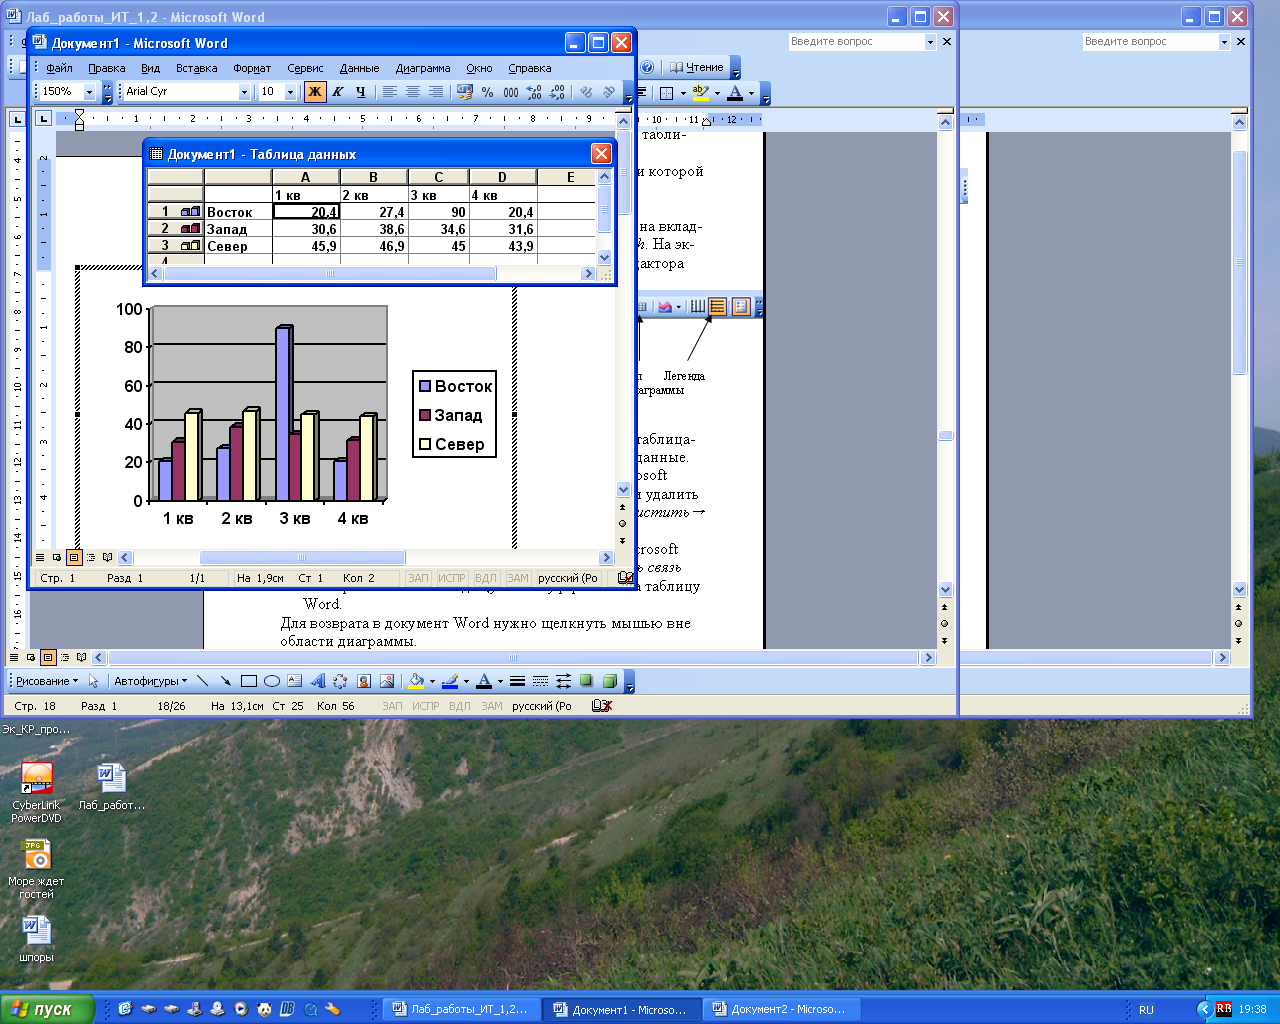1280x1024 pixels.
Task: Open the Windows пуск start button
Action: point(48,1009)
